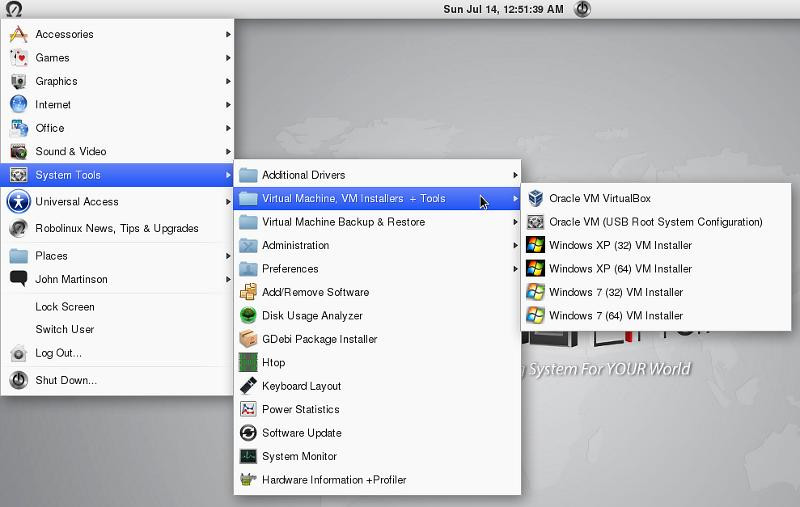Click the Robolinux logo in top panel
The height and width of the screenshot is (507, 800).
click(x=14, y=9)
